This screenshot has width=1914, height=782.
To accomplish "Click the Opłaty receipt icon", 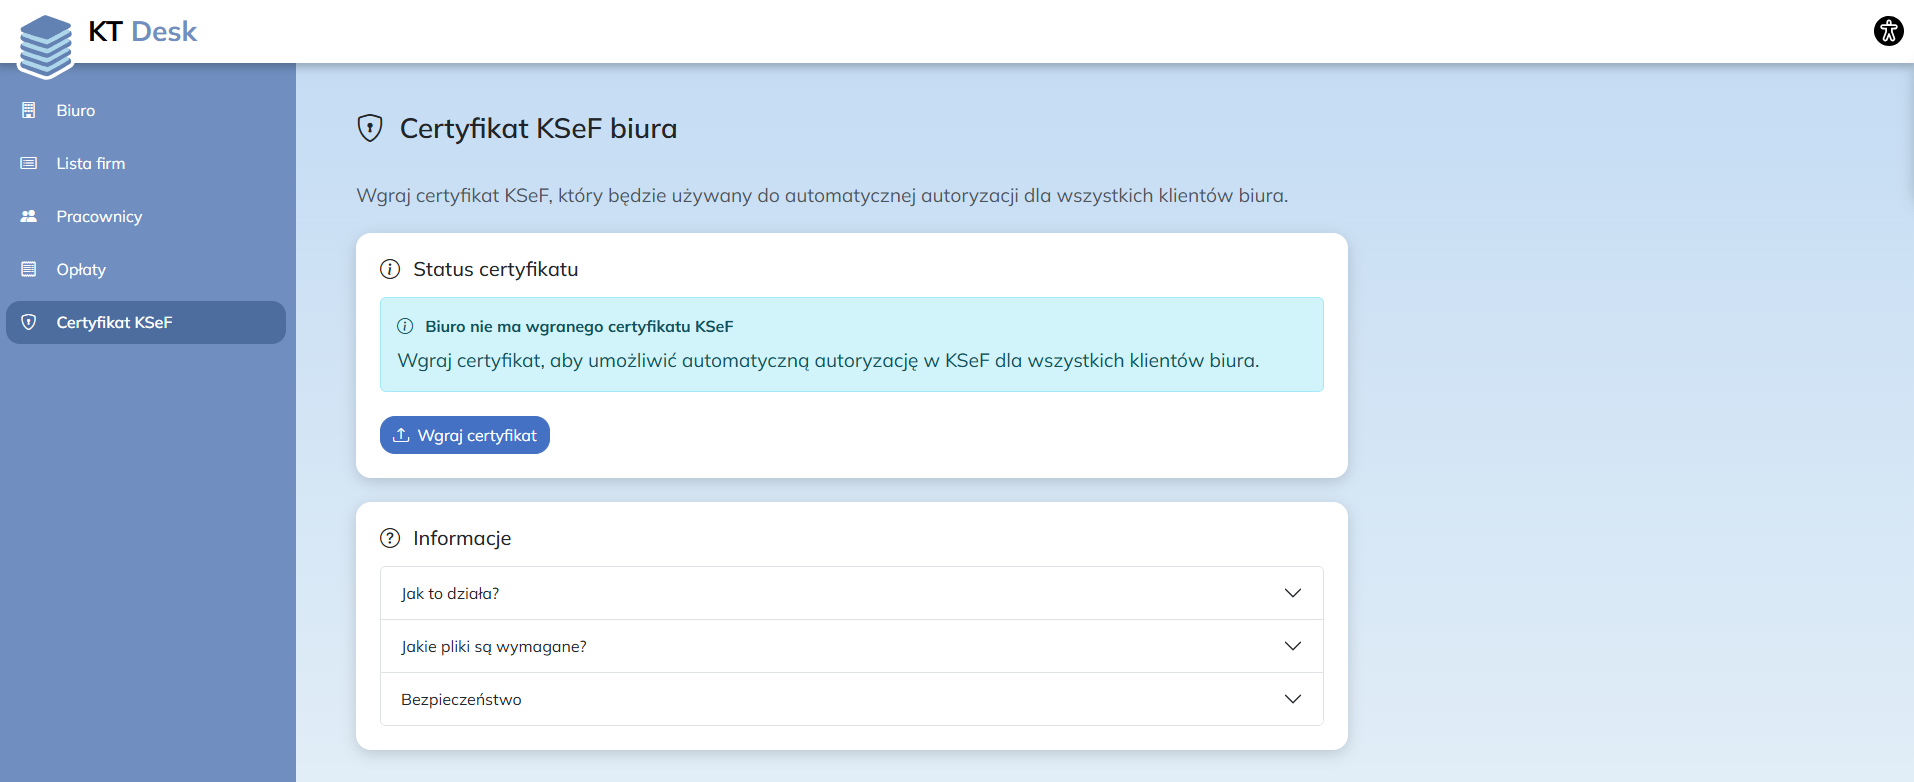I will point(29,269).
